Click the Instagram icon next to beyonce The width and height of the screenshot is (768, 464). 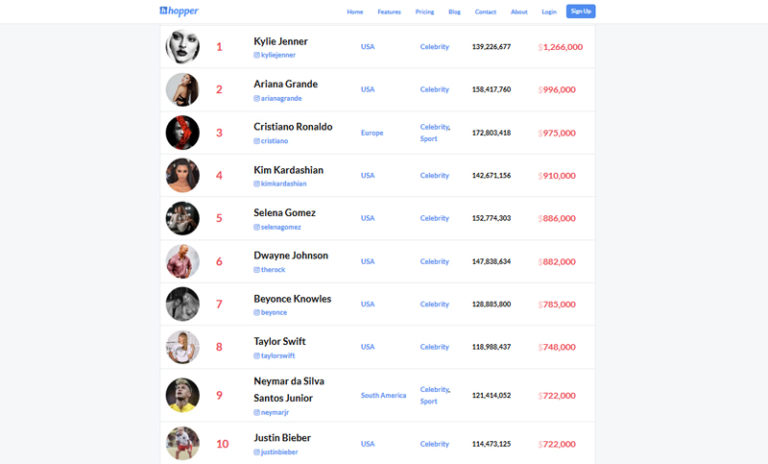point(257,312)
